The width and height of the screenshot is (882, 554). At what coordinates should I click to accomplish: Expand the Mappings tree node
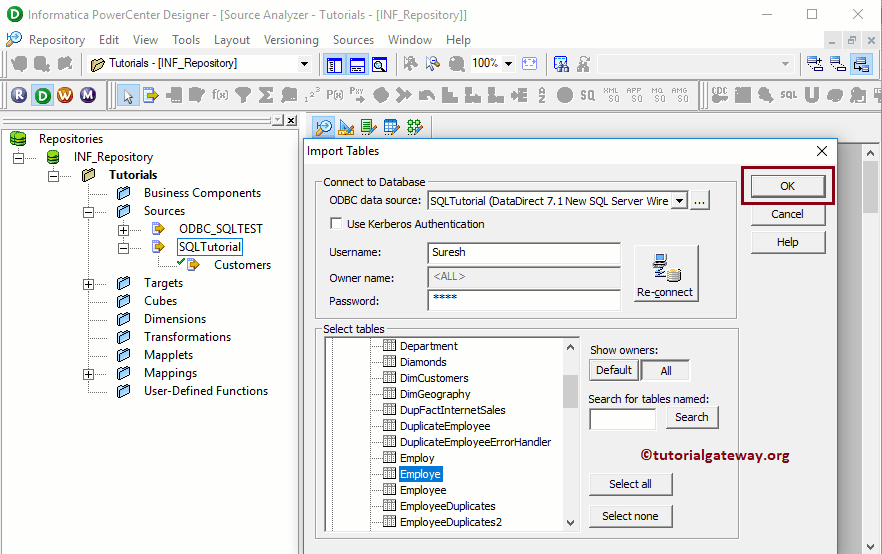(88, 373)
